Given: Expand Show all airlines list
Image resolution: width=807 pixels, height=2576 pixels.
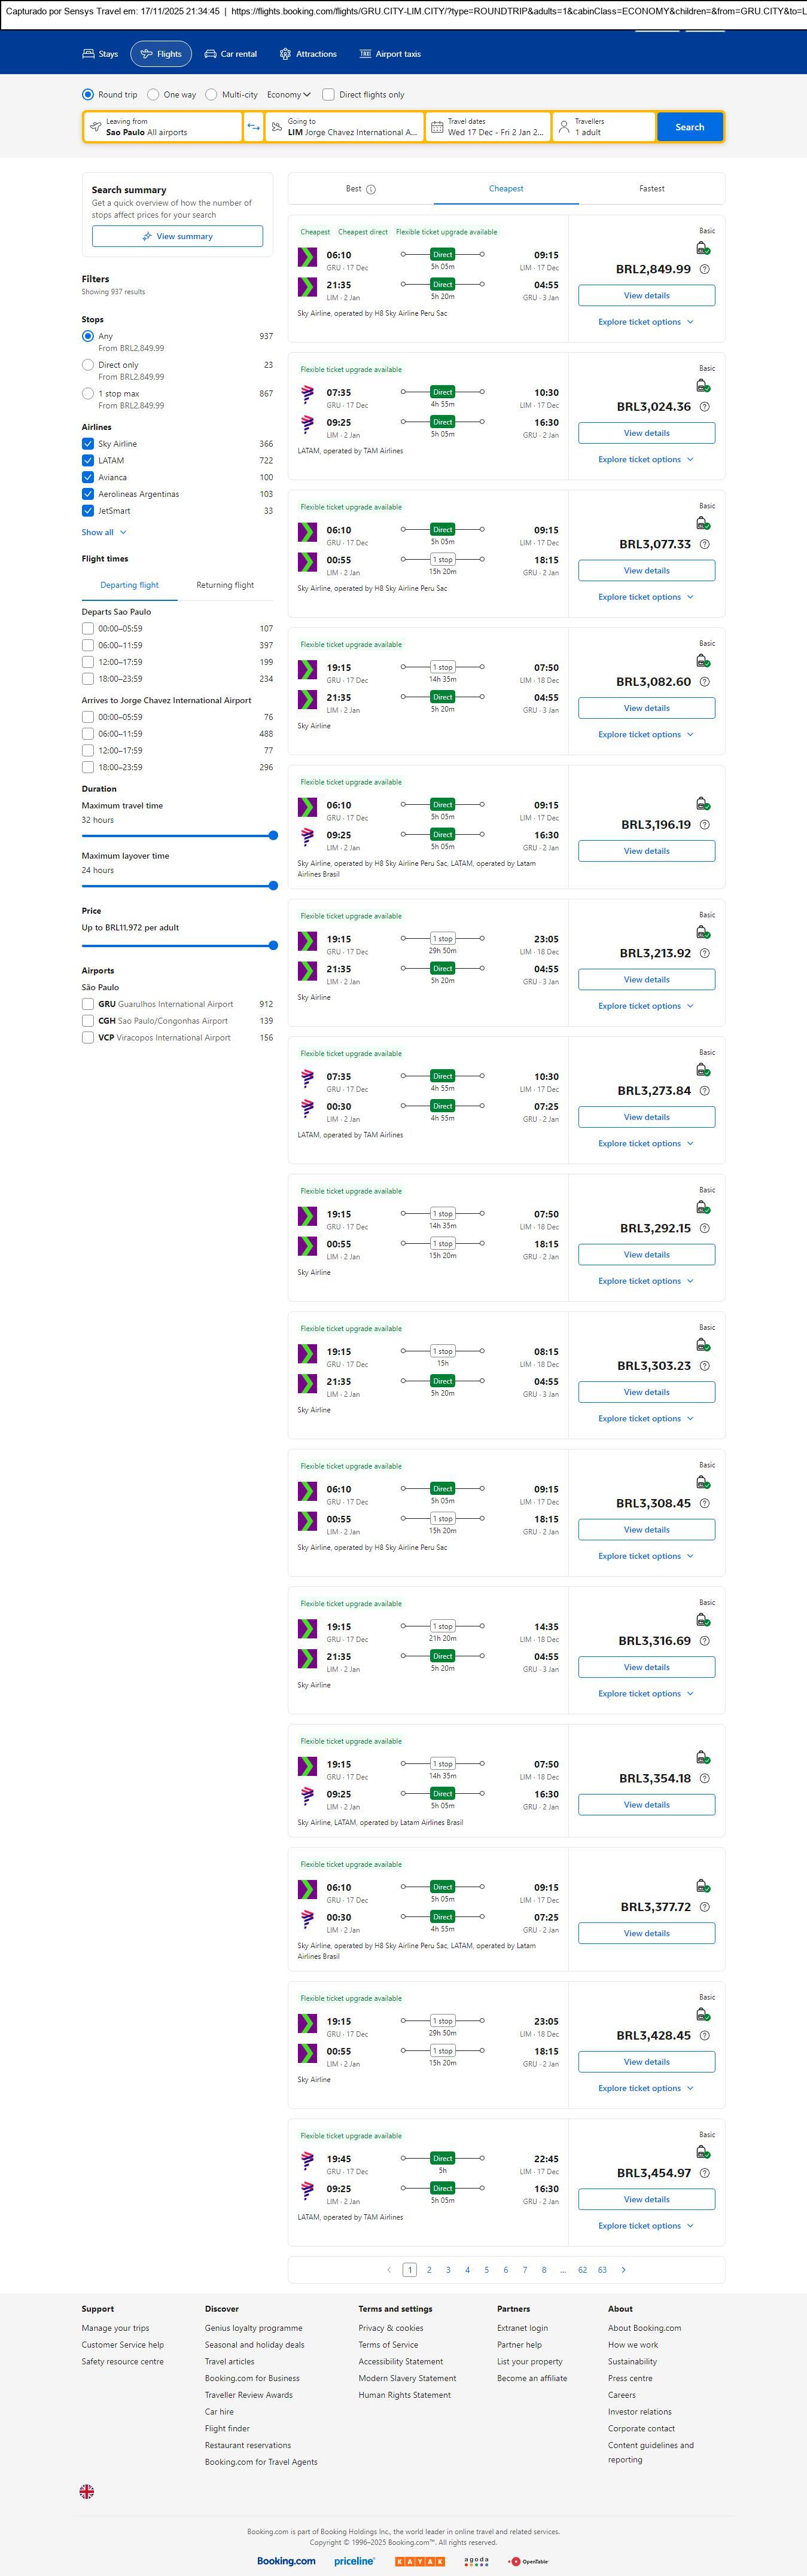Looking at the screenshot, I should click(x=104, y=532).
